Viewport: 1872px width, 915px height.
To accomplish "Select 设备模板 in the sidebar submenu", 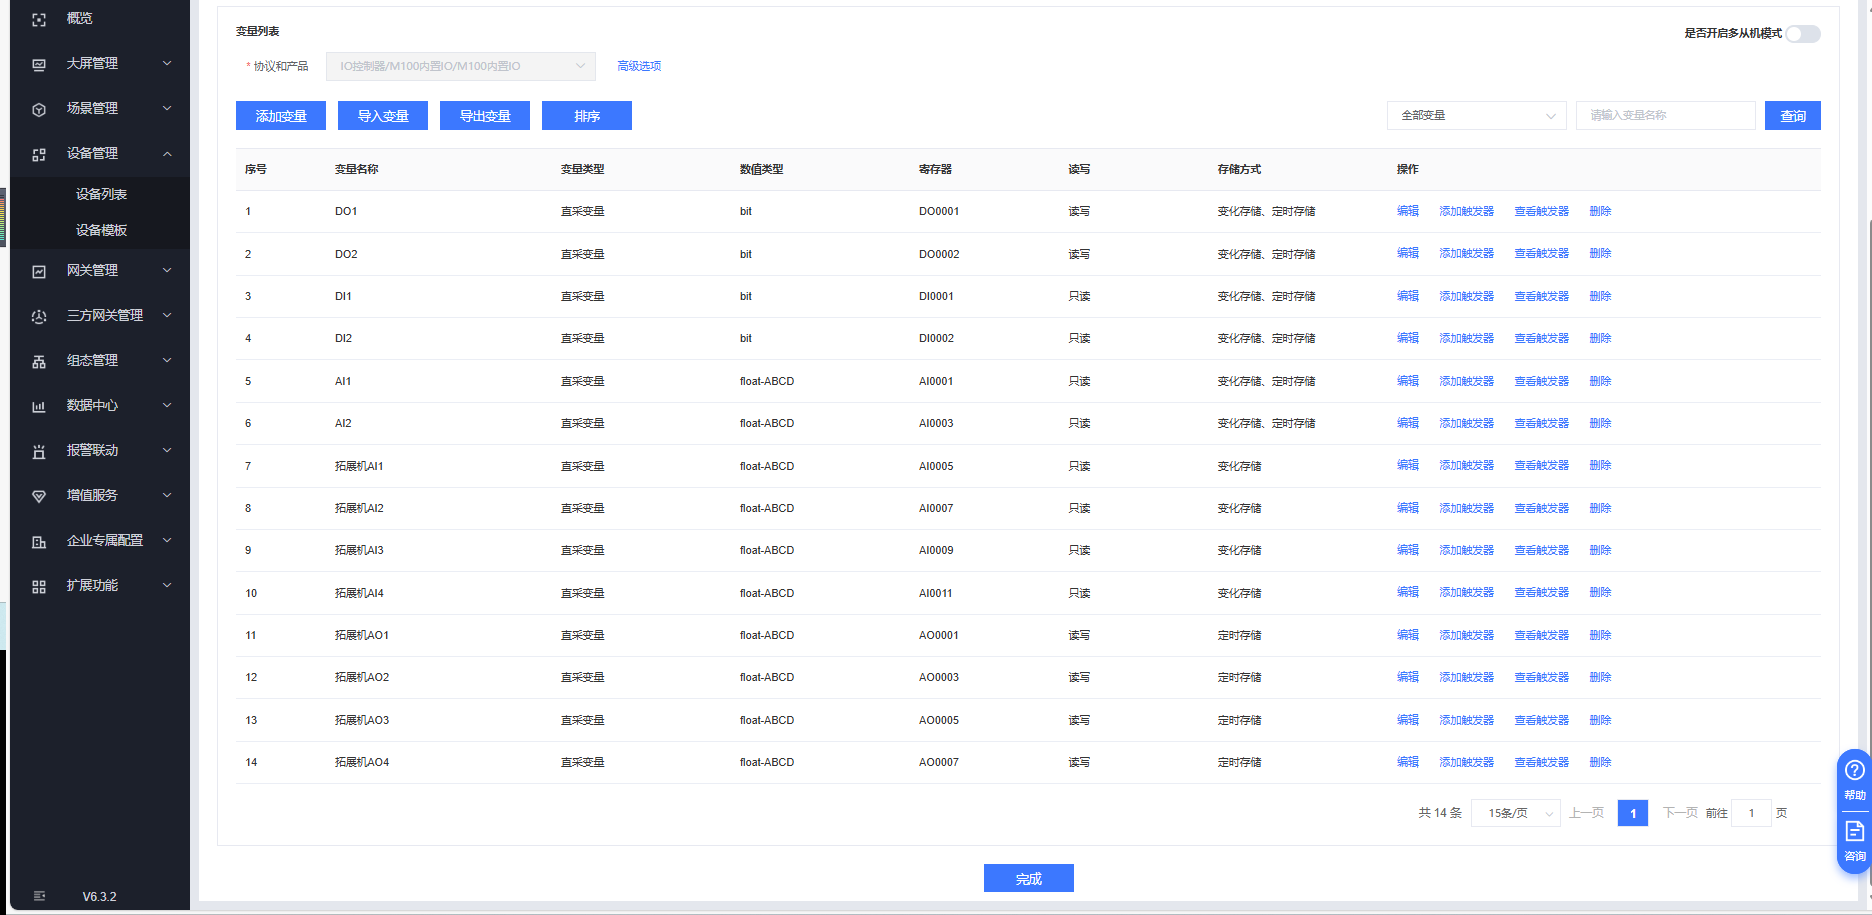I will click(101, 230).
